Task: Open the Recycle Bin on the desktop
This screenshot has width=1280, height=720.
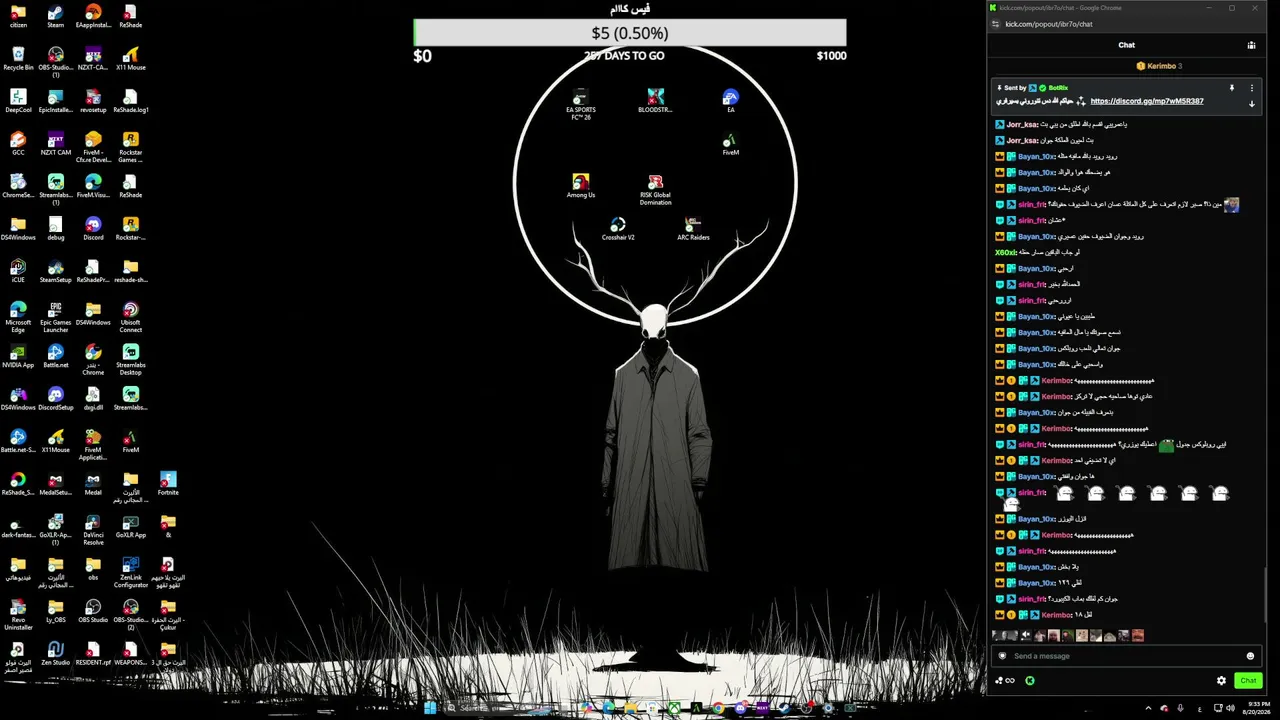Action: [x=18, y=59]
